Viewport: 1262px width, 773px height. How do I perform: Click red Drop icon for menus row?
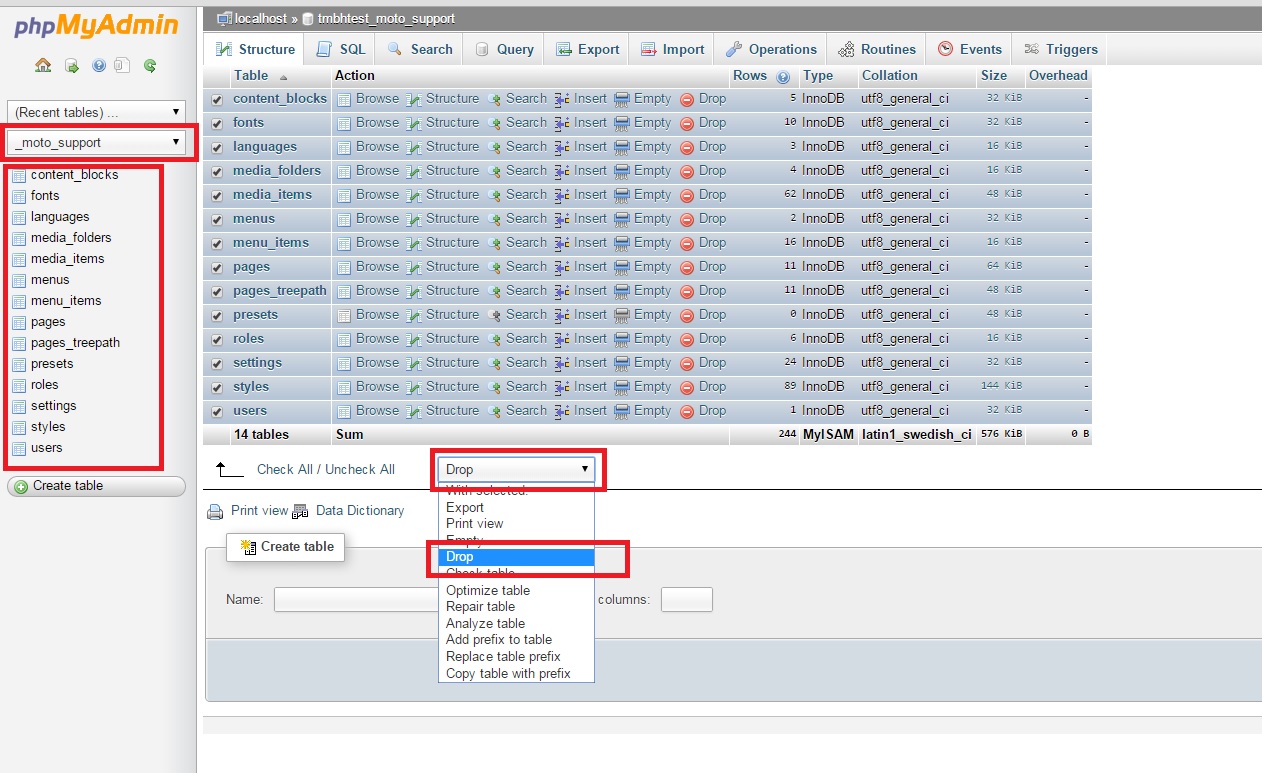[x=687, y=219]
